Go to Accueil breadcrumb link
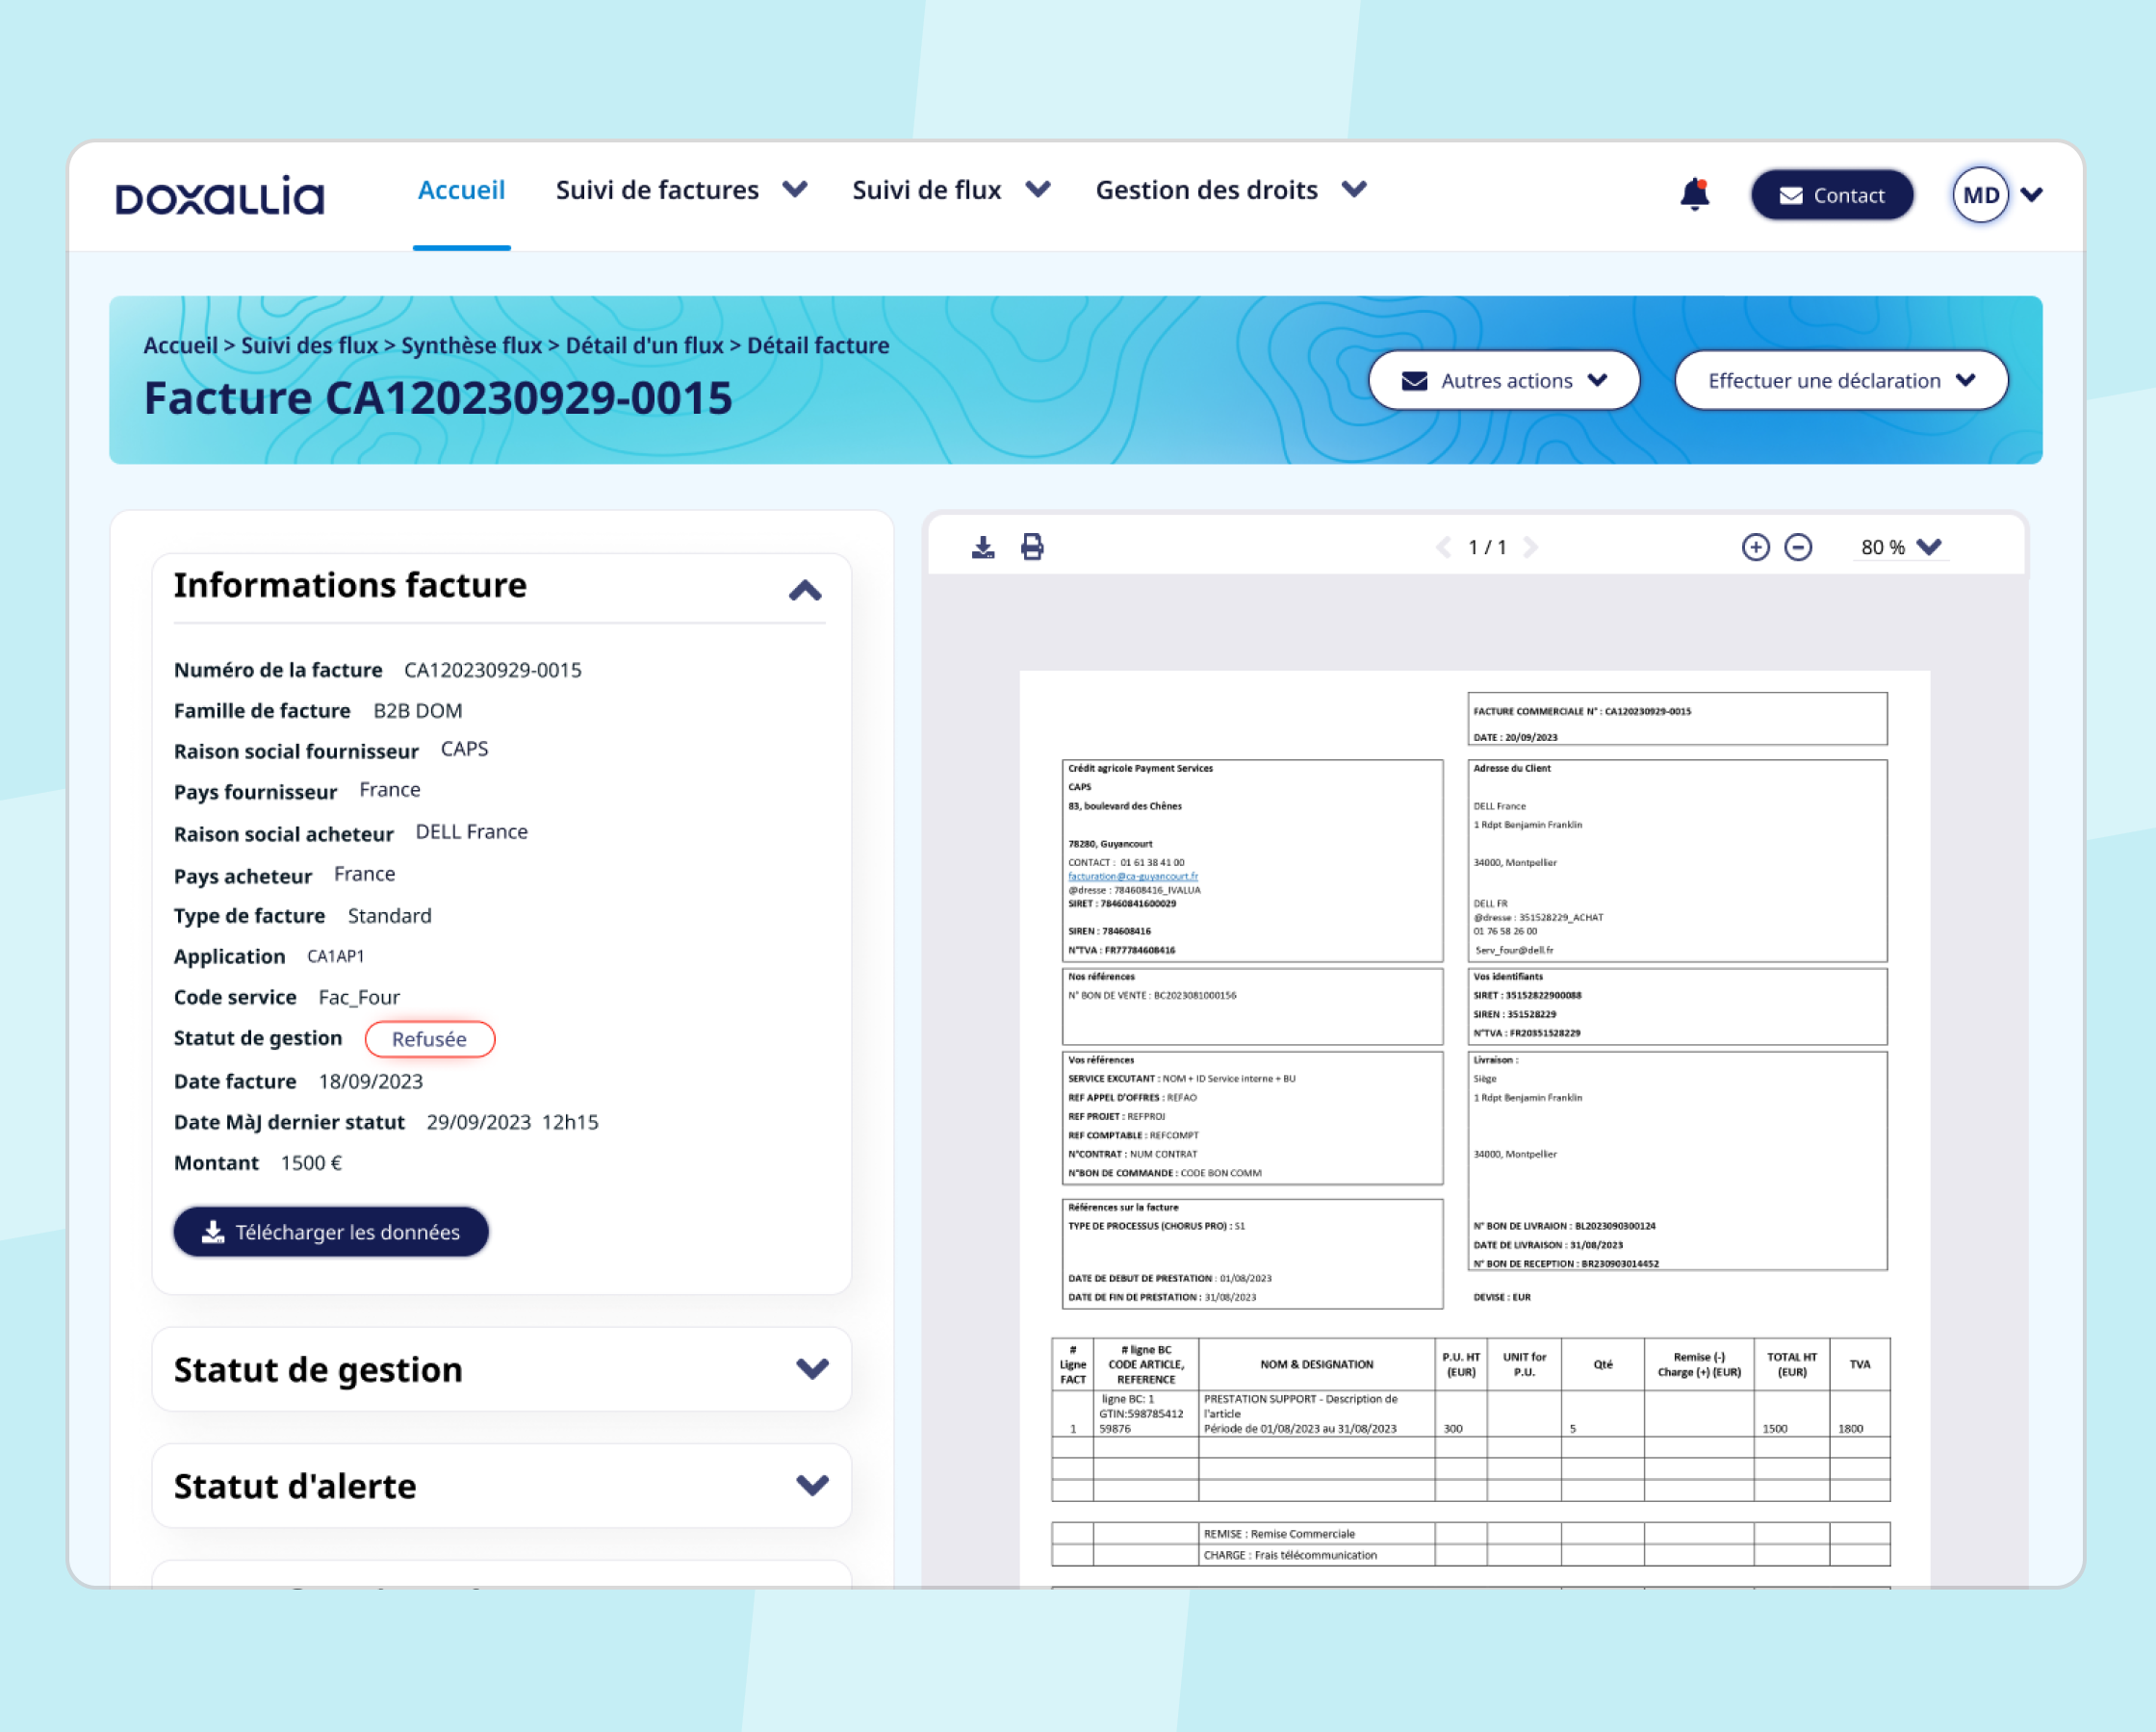Screen dimensions: 2156x1732 (180, 345)
